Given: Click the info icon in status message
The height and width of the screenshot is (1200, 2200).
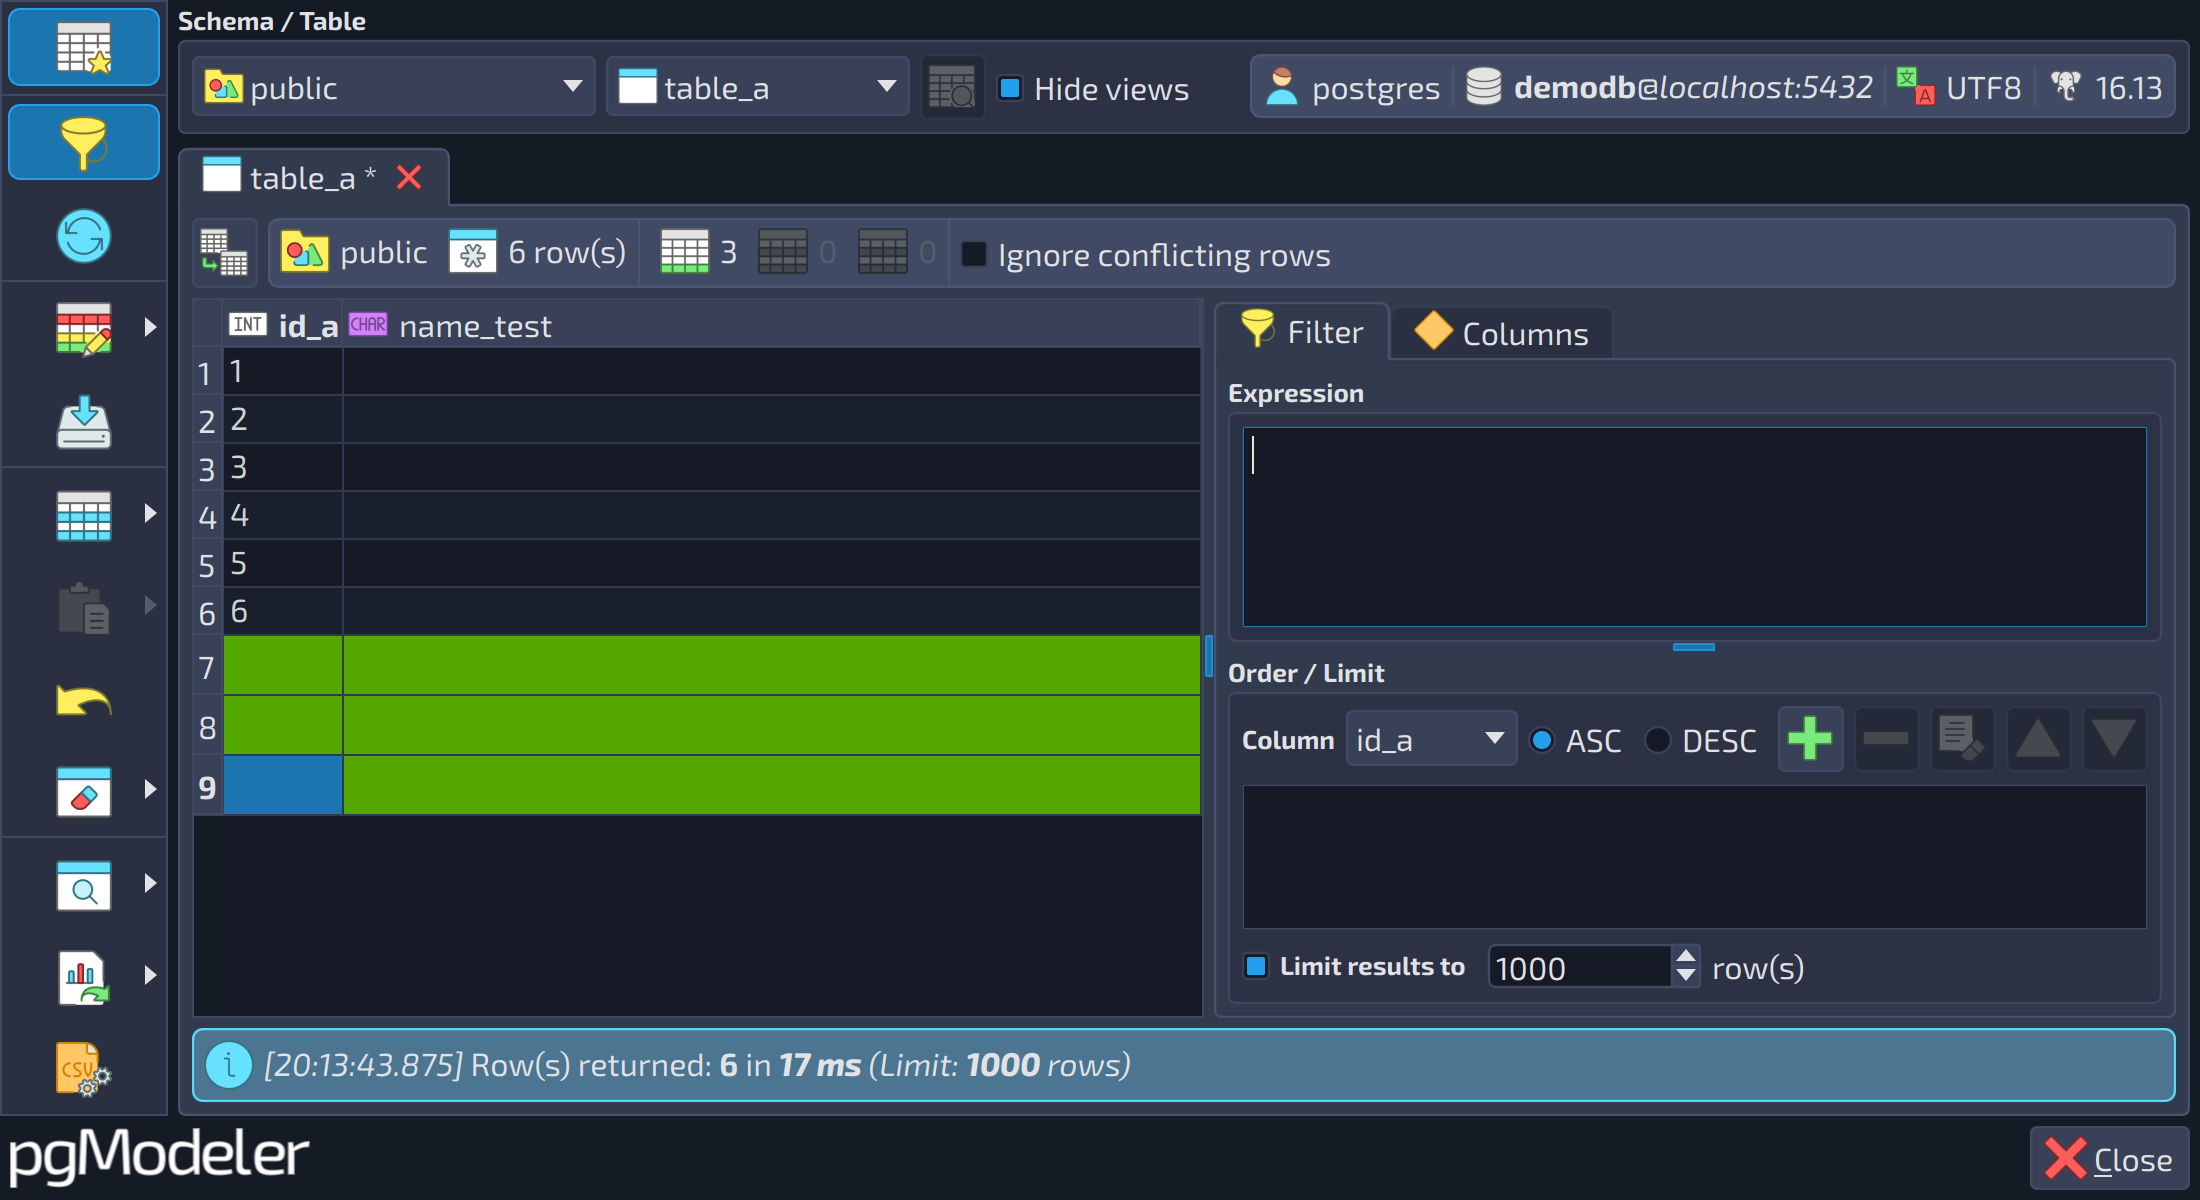Looking at the screenshot, I should (x=229, y=1065).
